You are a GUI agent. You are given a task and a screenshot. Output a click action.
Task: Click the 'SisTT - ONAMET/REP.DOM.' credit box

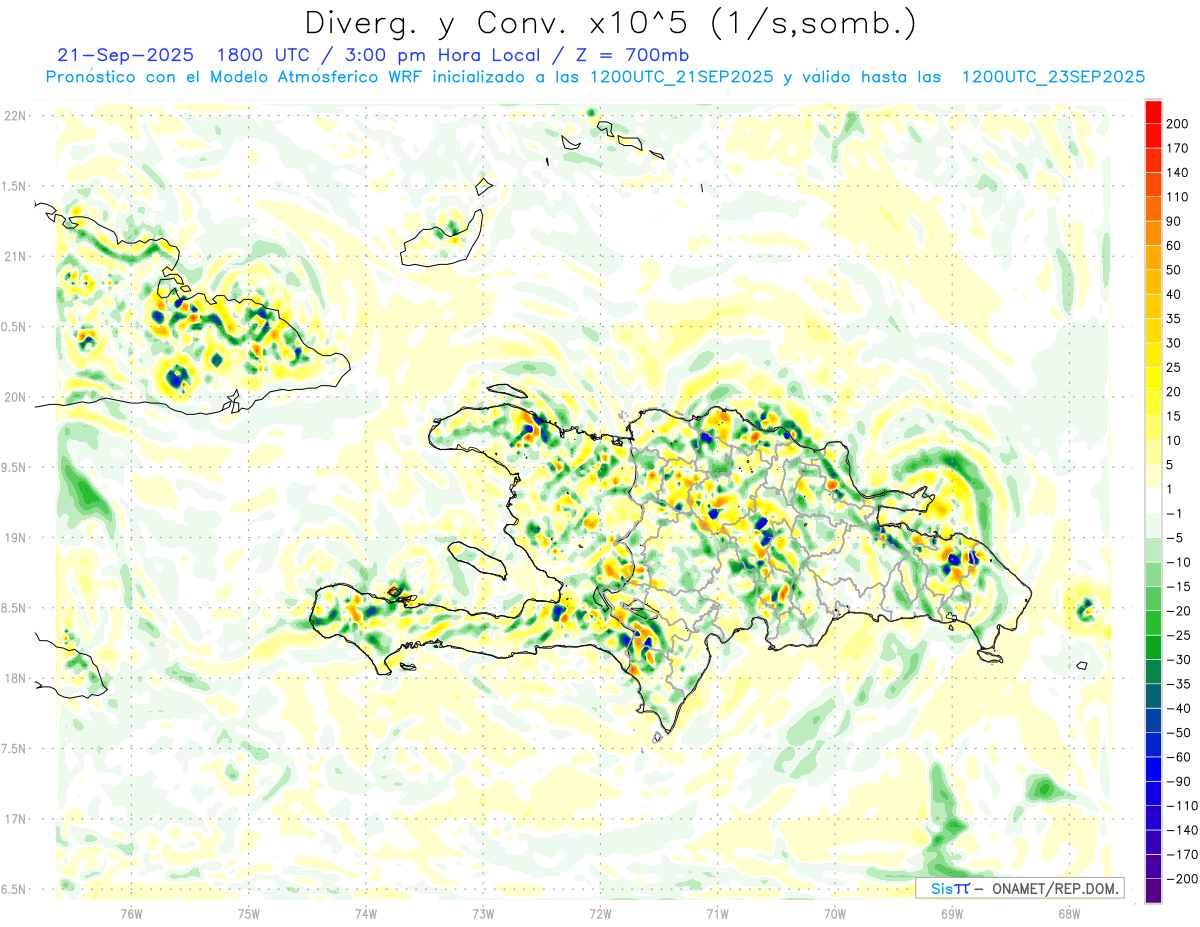[1019, 888]
